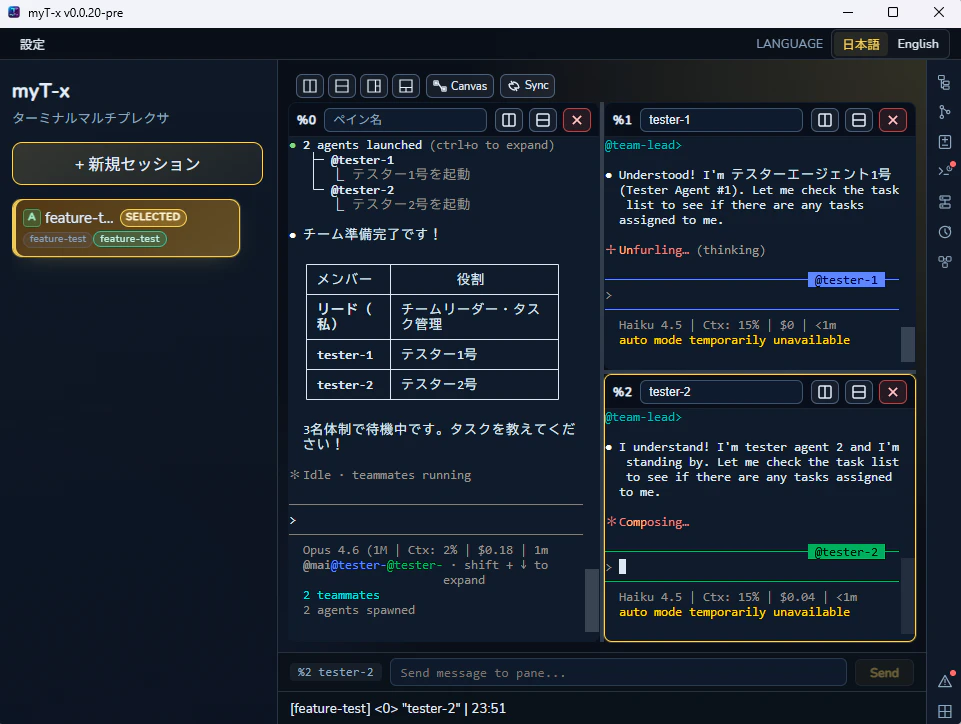Click the green @tester-2 prompt label

click(x=846, y=552)
